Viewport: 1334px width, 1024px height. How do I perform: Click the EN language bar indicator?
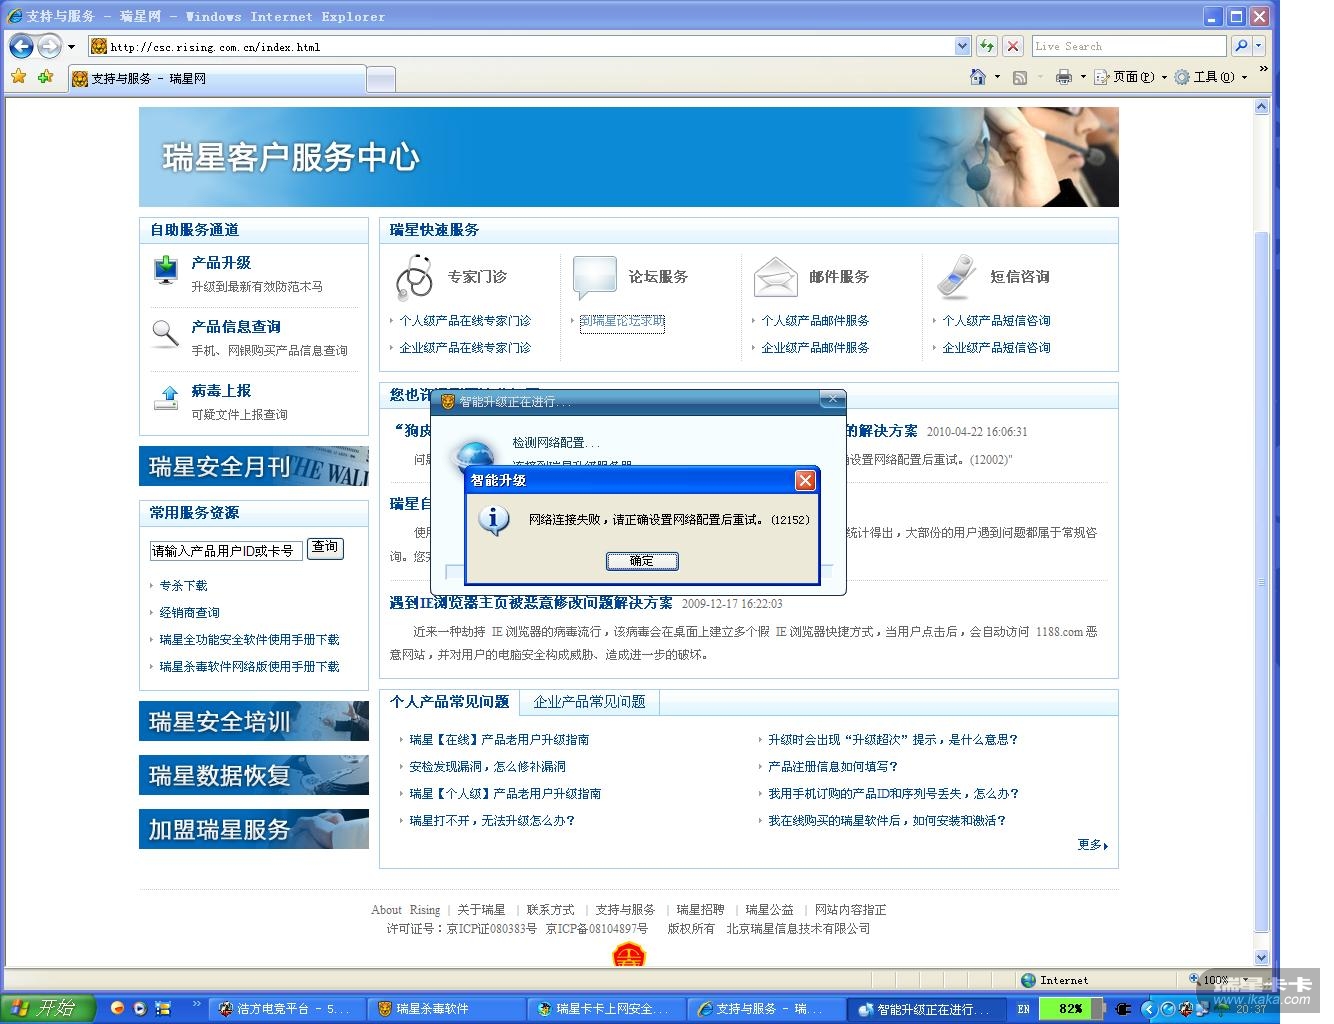(1024, 1009)
